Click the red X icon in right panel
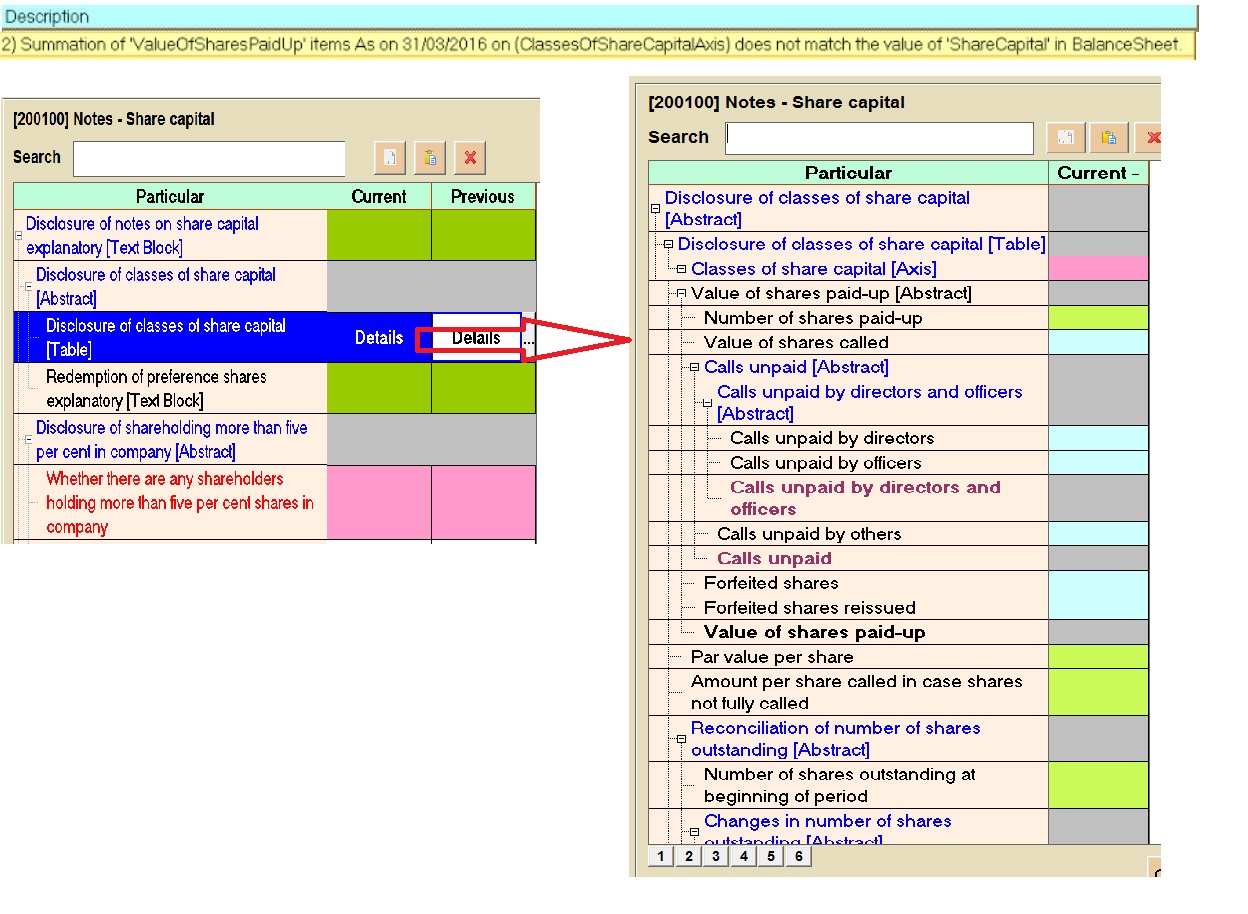1248x914 pixels. coord(1152,138)
